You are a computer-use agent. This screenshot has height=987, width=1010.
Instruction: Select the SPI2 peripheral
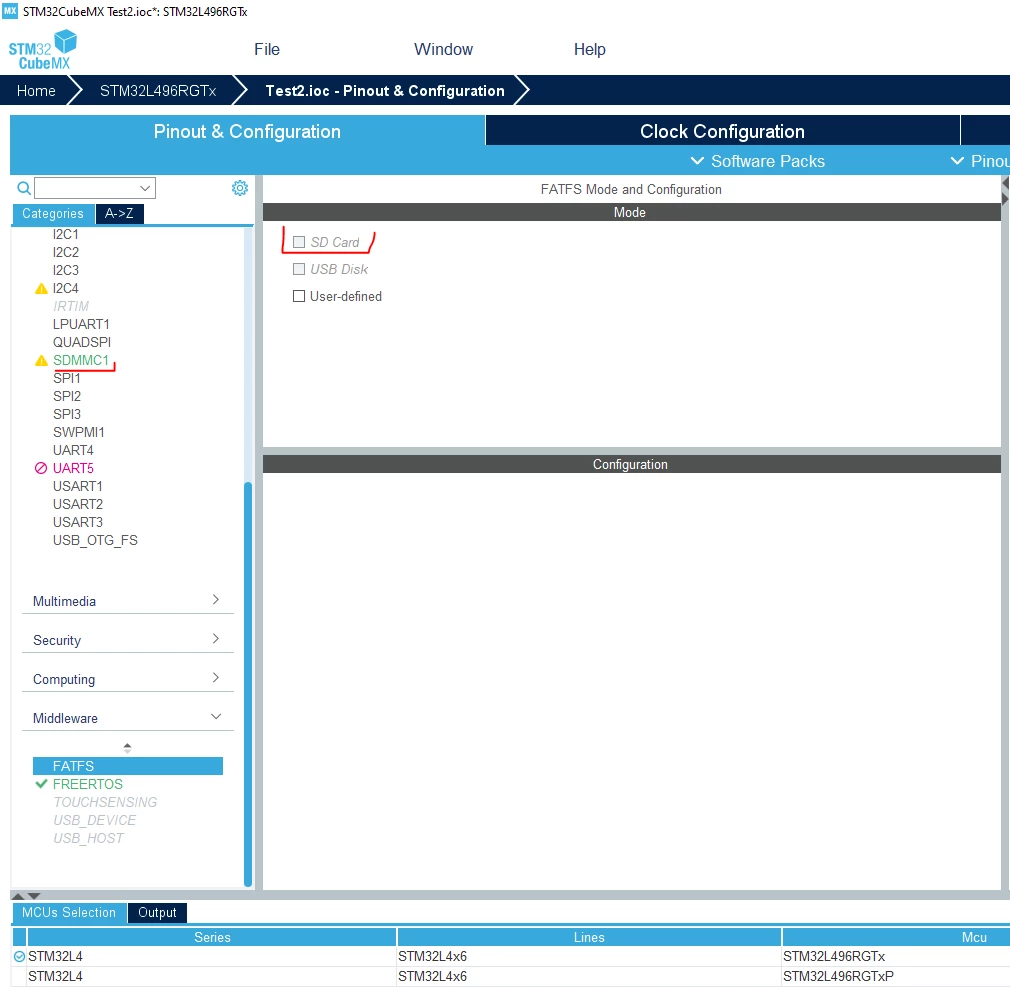67,396
